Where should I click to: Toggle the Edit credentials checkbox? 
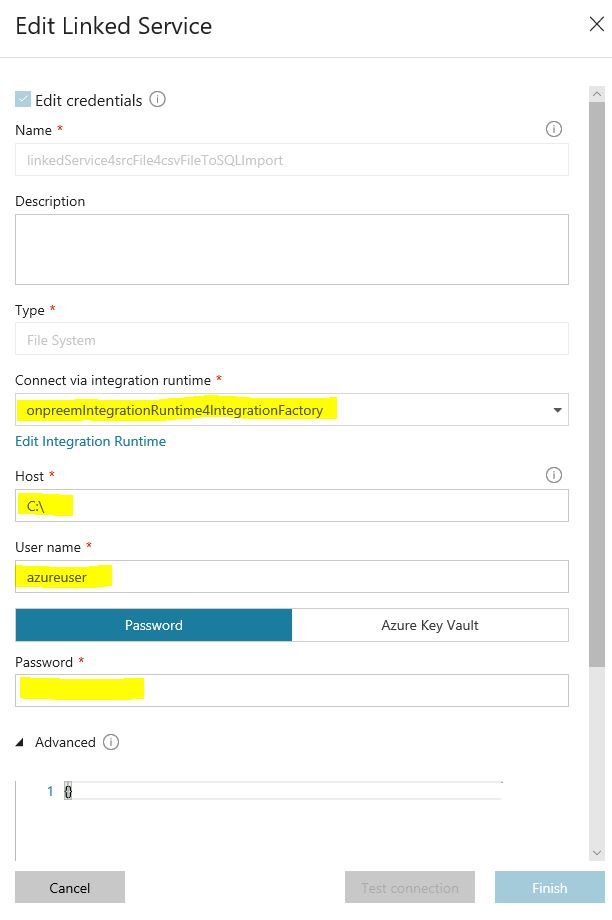coord(23,99)
